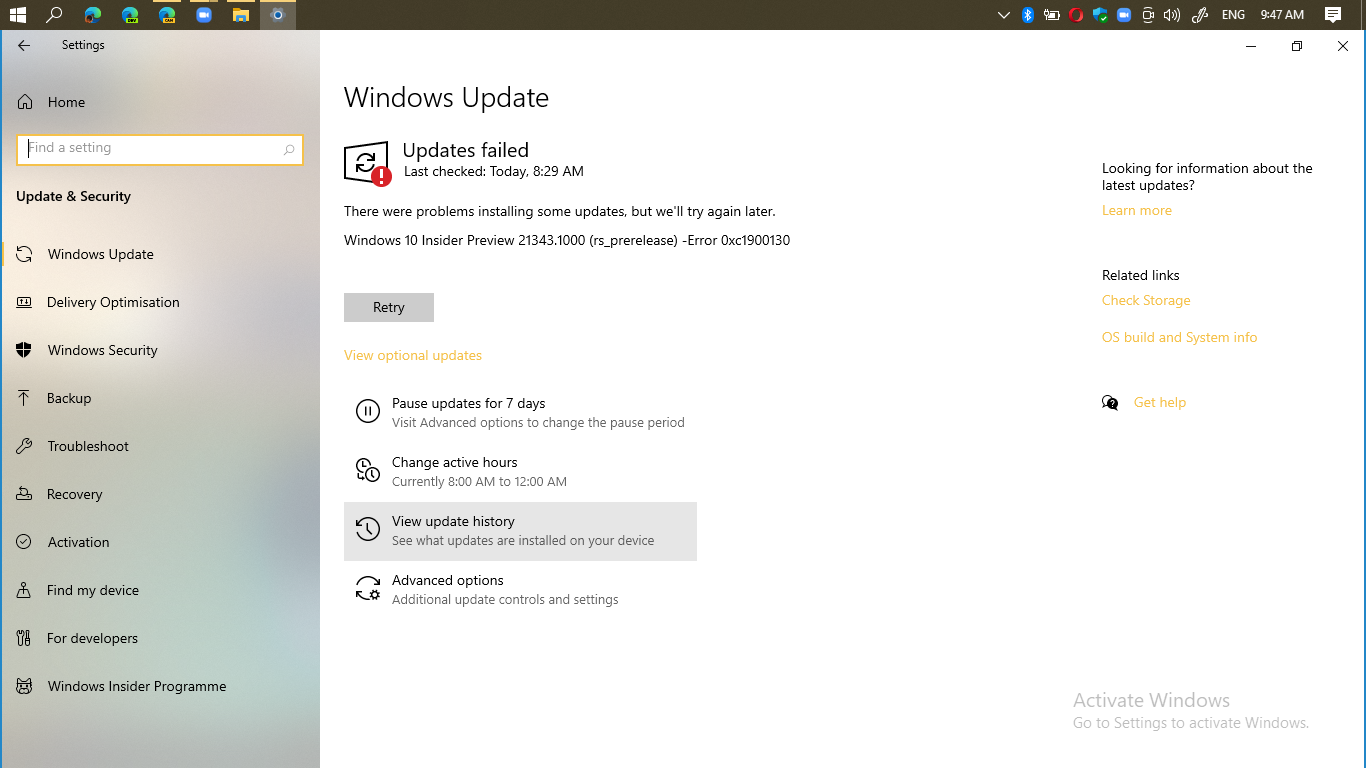The image size is (1366, 768).
Task: Click the Last checked: Today, 8:29 AM text
Action: click(494, 171)
